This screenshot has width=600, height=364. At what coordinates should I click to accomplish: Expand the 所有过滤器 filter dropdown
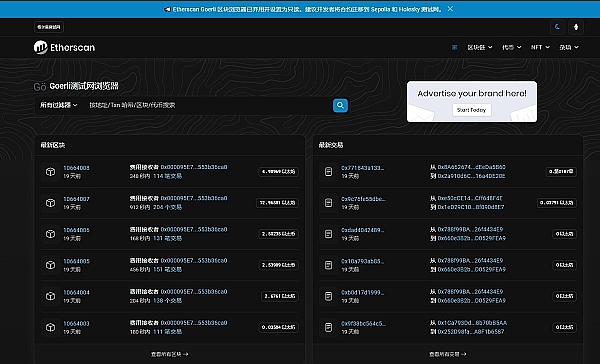tap(59, 105)
